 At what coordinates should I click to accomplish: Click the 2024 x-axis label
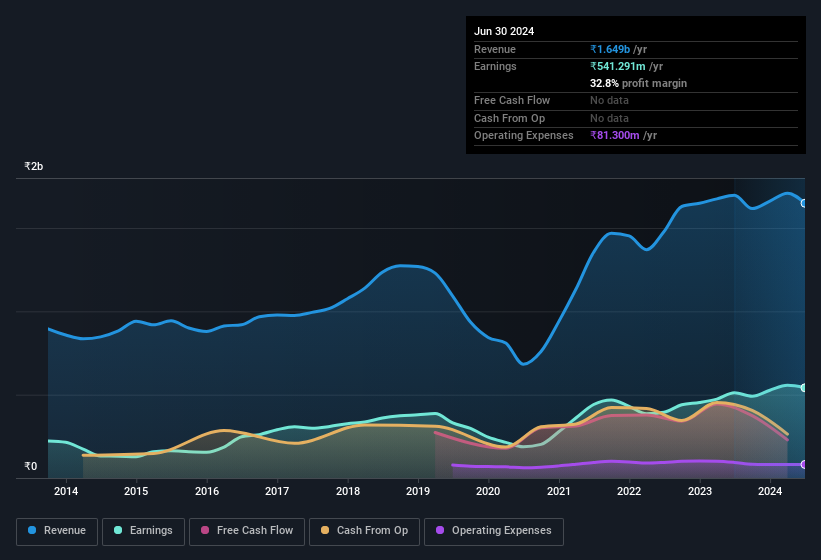click(x=770, y=491)
